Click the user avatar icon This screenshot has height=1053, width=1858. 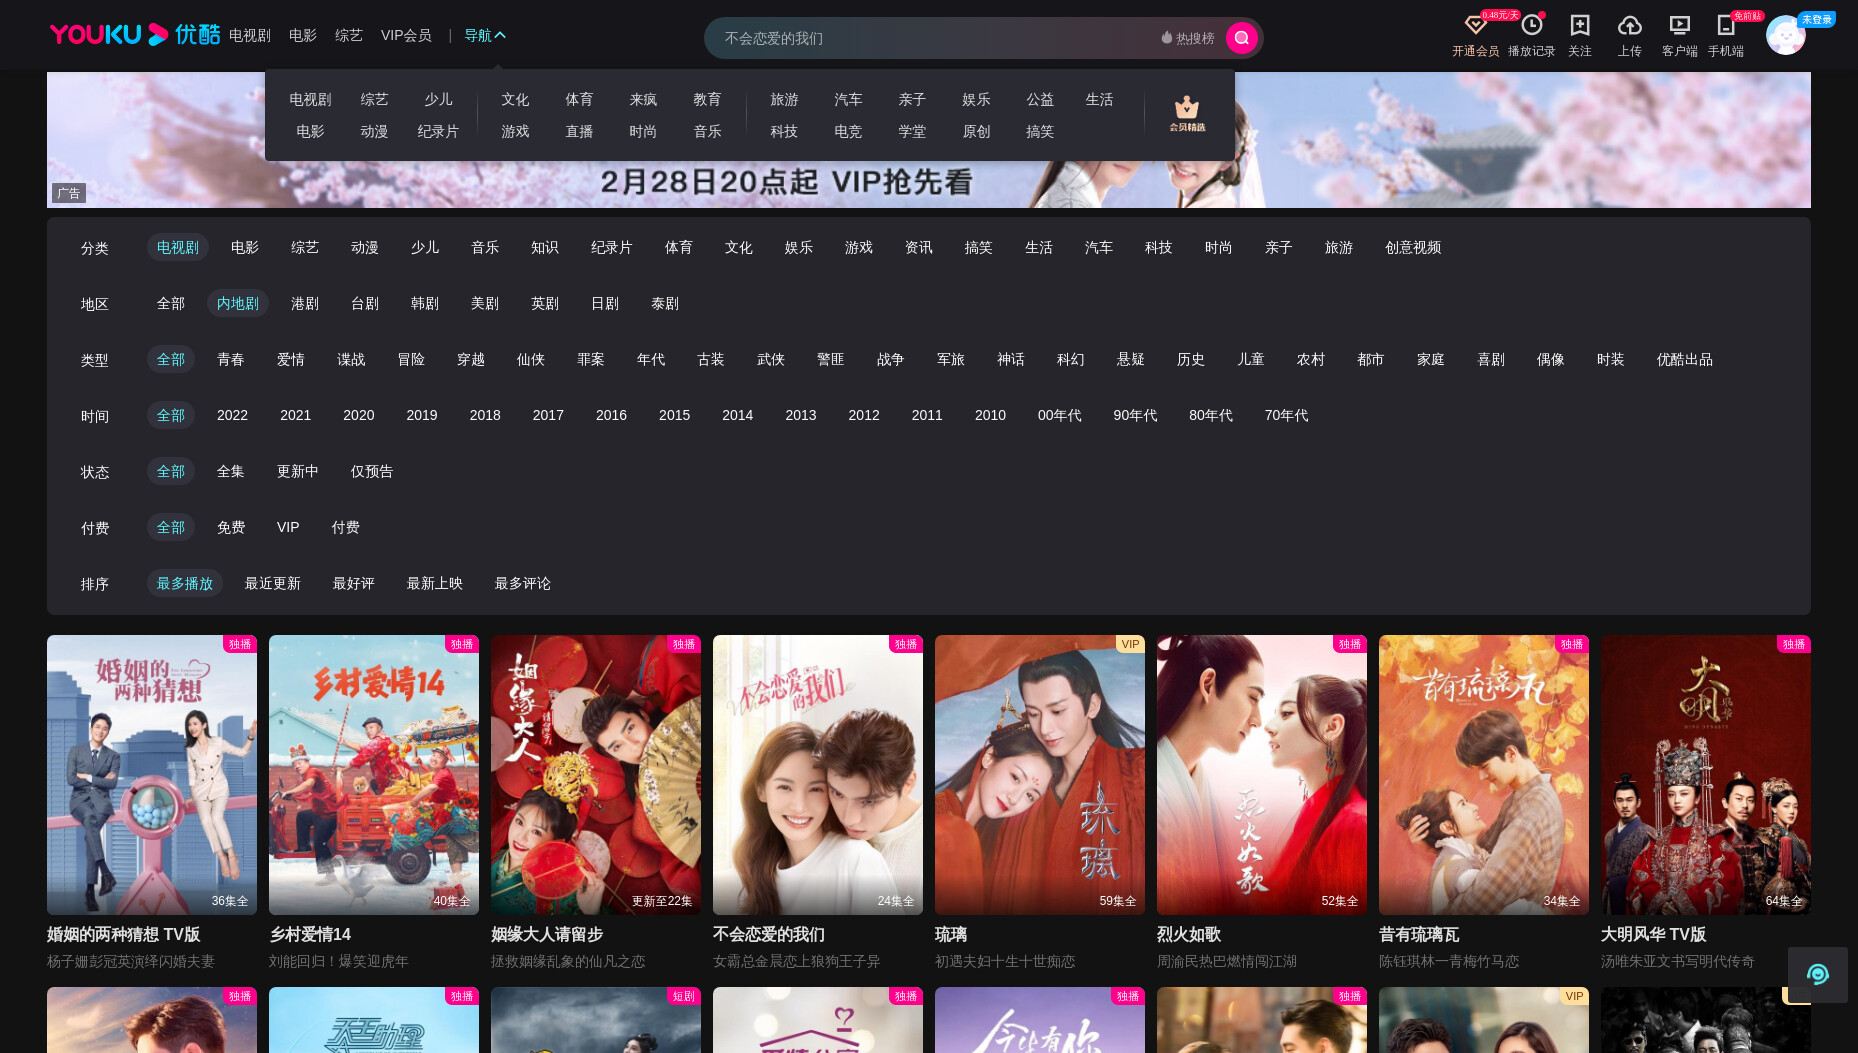click(x=1785, y=36)
